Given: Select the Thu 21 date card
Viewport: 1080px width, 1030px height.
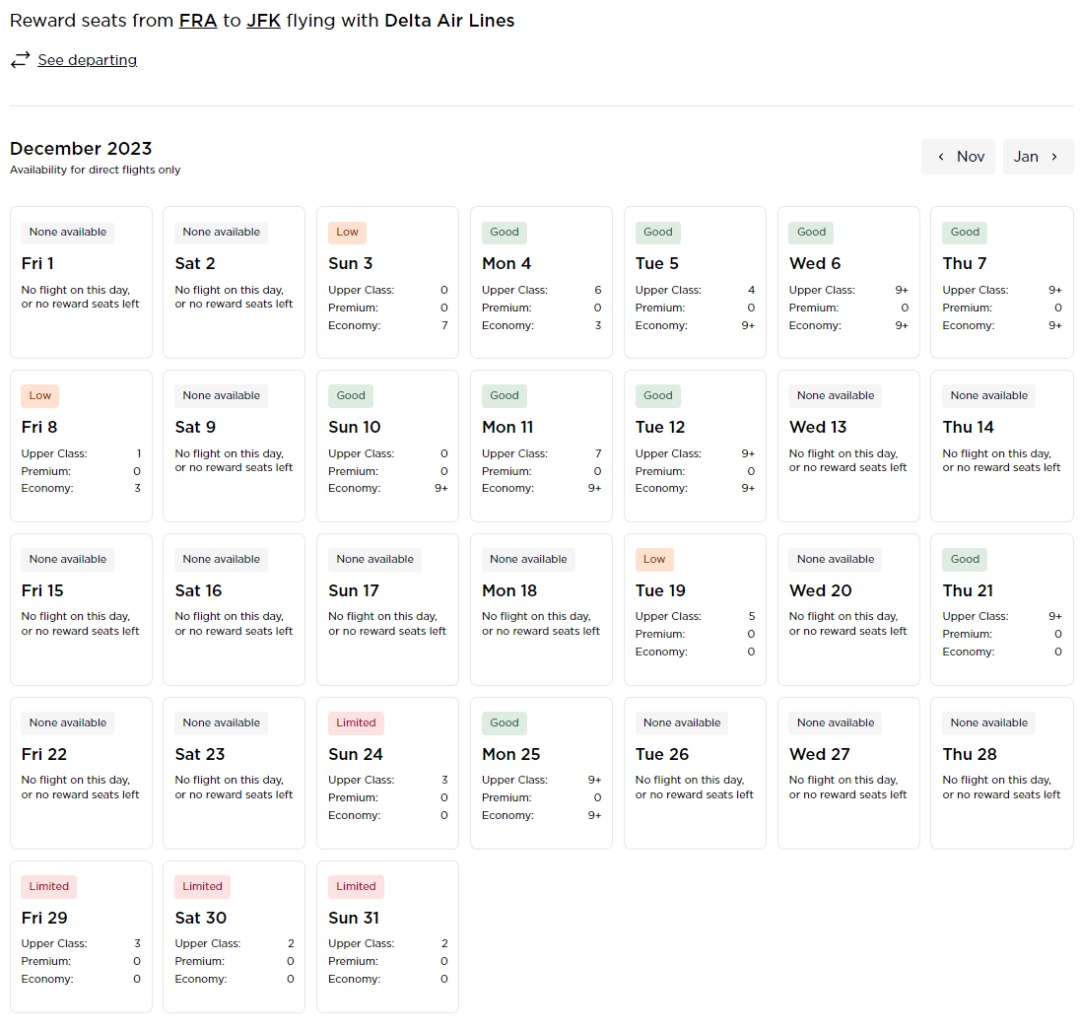Looking at the screenshot, I should [1001, 609].
